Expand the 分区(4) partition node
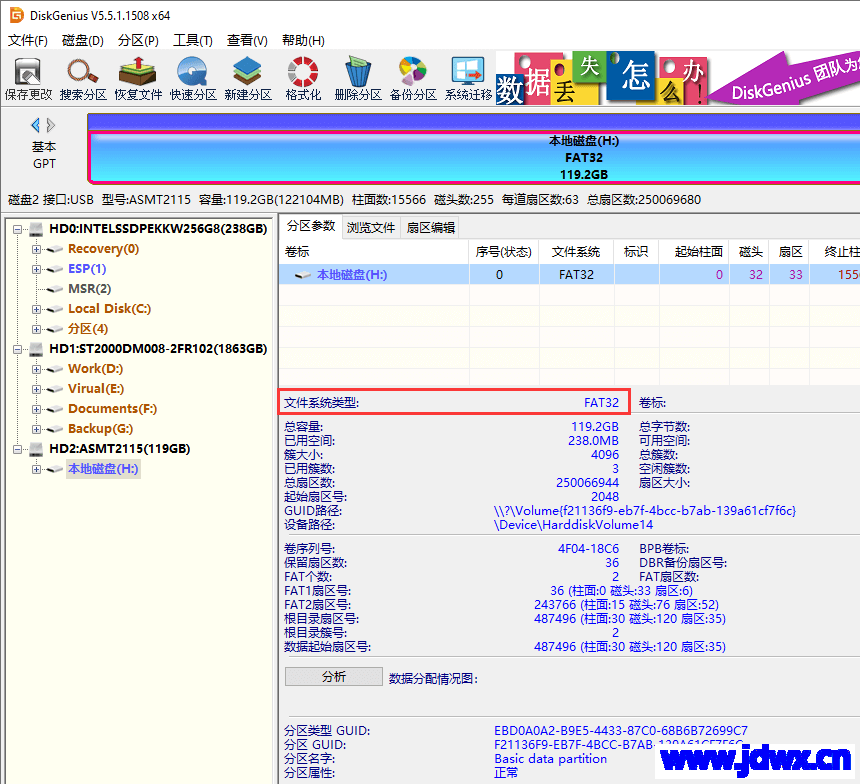 pos(36,329)
